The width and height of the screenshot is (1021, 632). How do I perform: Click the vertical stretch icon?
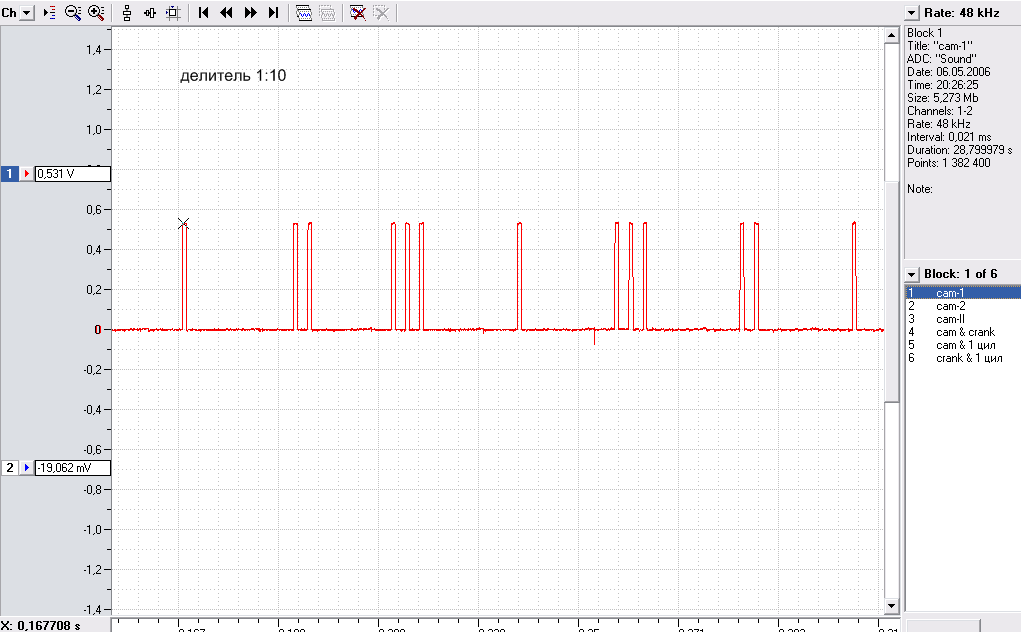point(127,13)
